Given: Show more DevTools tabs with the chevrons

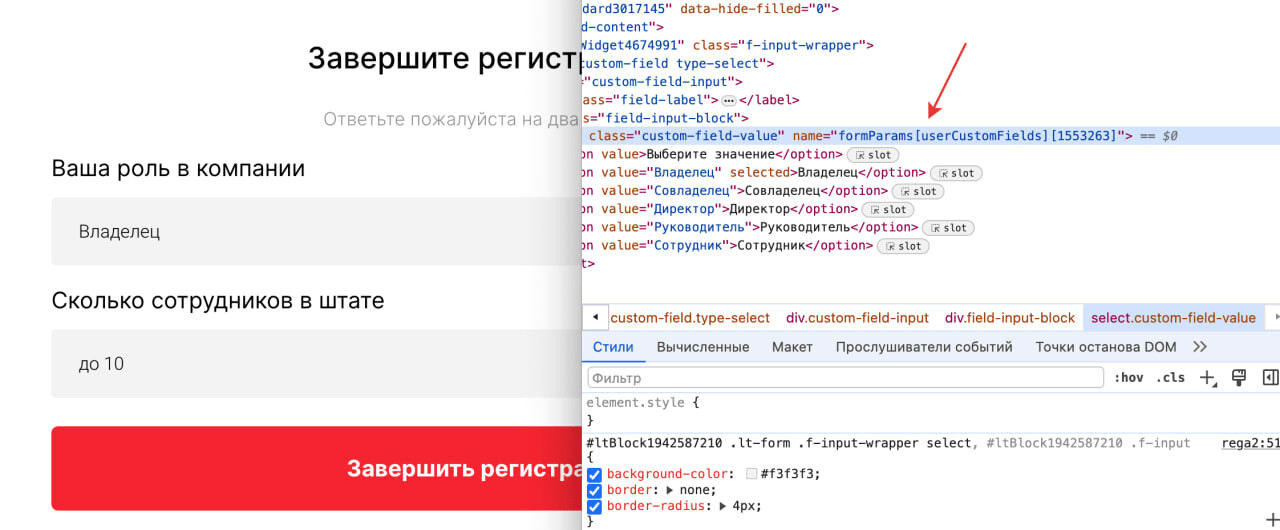Looking at the screenshot, I should coord(1200,347).
